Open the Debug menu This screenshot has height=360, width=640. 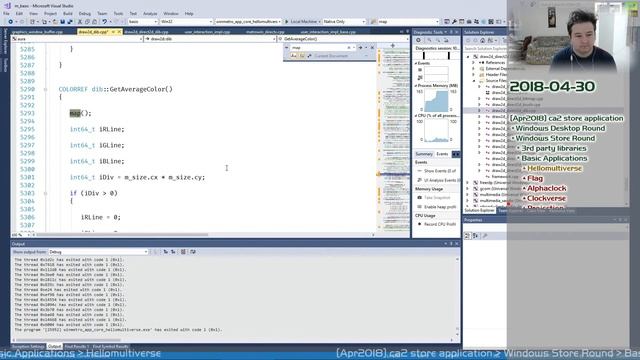[x=84, y=13]
